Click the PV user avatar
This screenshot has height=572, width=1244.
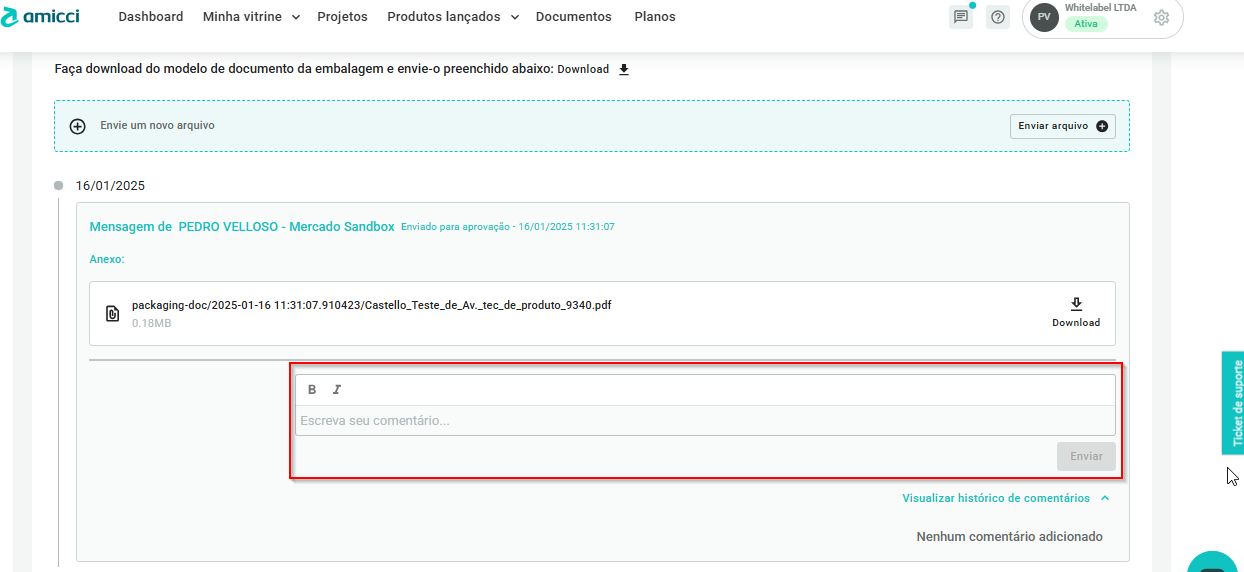[x=1044, y=17]
